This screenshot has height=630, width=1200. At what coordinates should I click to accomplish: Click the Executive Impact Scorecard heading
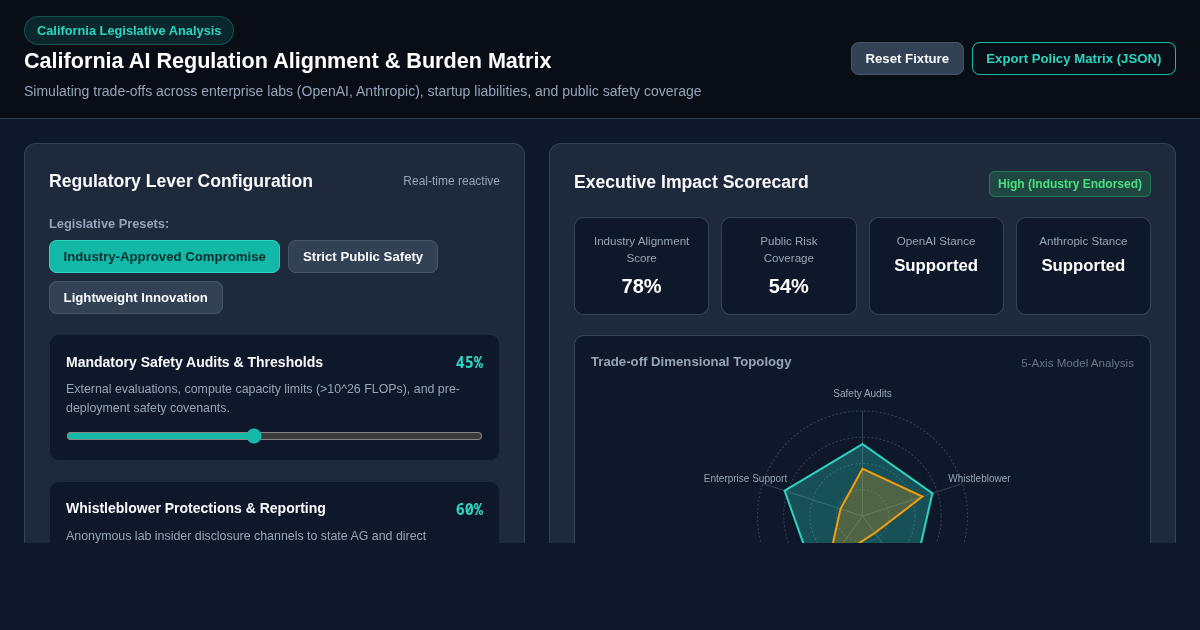point(691,182)
